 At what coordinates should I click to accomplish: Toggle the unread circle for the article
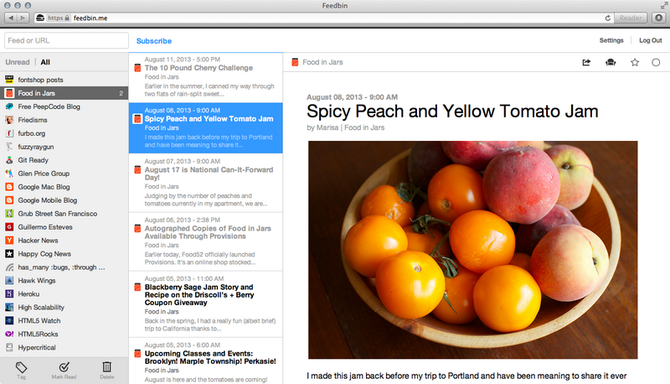[x=655, y=62]
